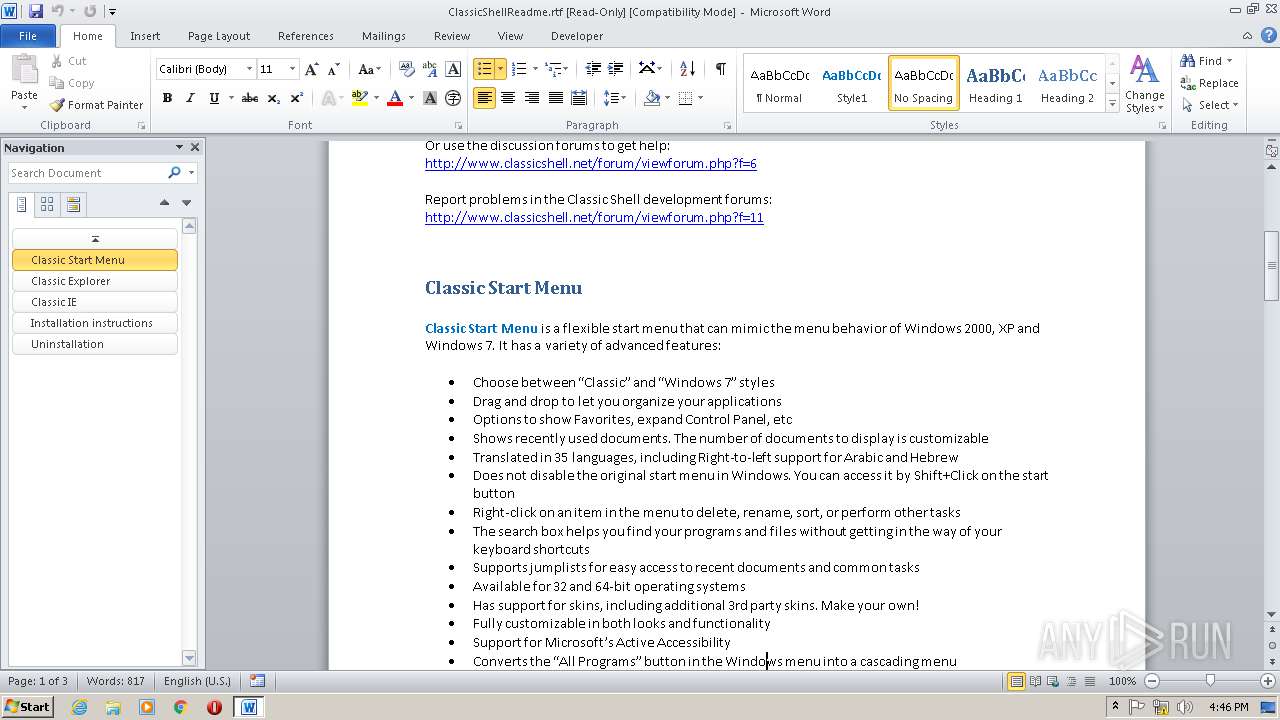Click the Search Document field
Screen dimensions: 1280x720
point(87,173)
